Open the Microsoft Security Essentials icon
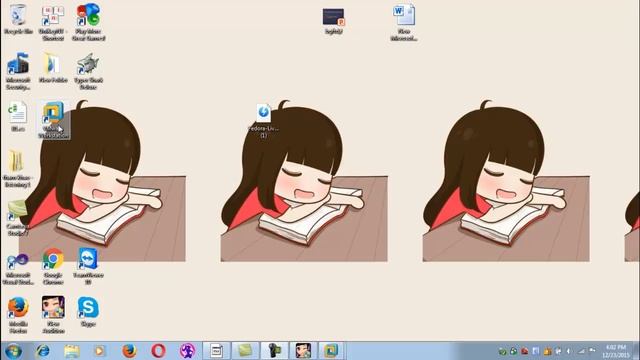Screen dimensions: 640x360 pos(18,71)
